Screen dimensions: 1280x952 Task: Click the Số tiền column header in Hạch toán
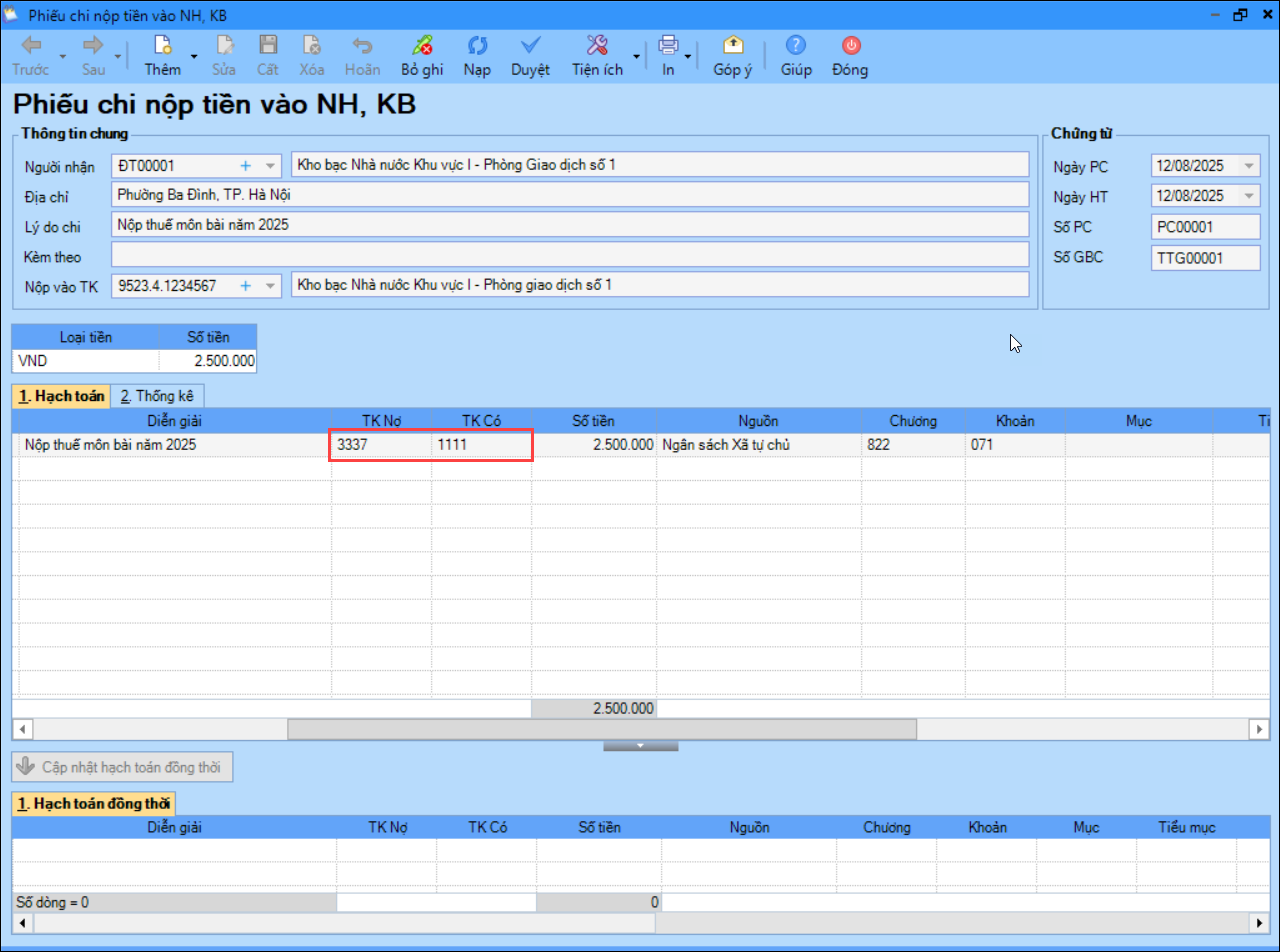594,421
